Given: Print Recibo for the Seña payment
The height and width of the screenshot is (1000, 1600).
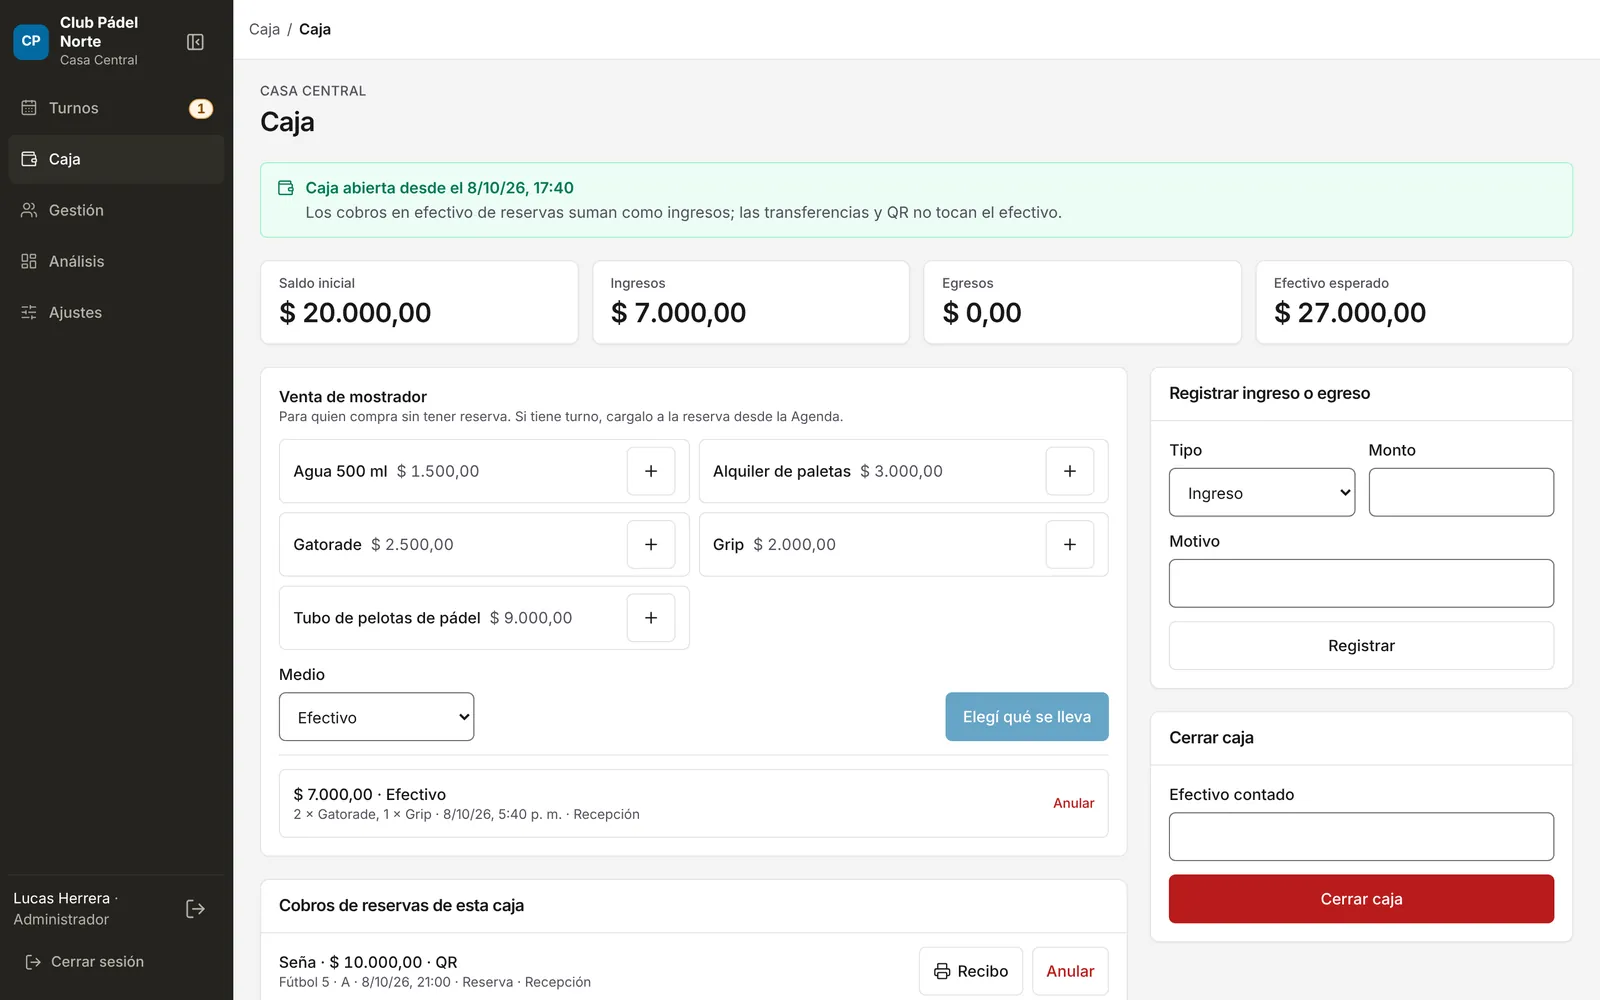Looking at the screenshot, I should [971, 971].
